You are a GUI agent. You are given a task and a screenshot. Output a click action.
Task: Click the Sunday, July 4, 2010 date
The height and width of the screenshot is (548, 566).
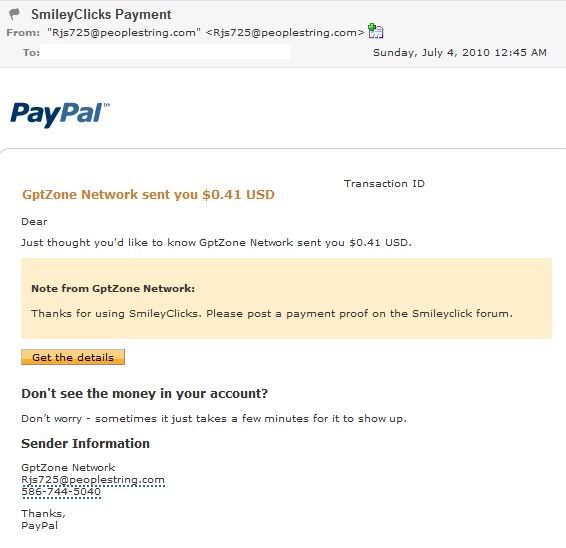pos(460,53)
